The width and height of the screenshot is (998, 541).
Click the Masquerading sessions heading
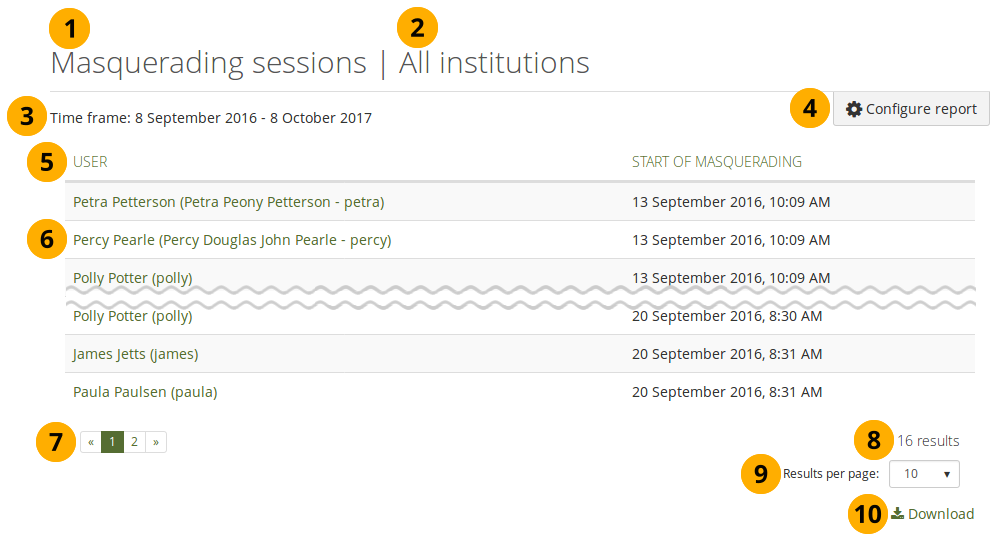208,64
